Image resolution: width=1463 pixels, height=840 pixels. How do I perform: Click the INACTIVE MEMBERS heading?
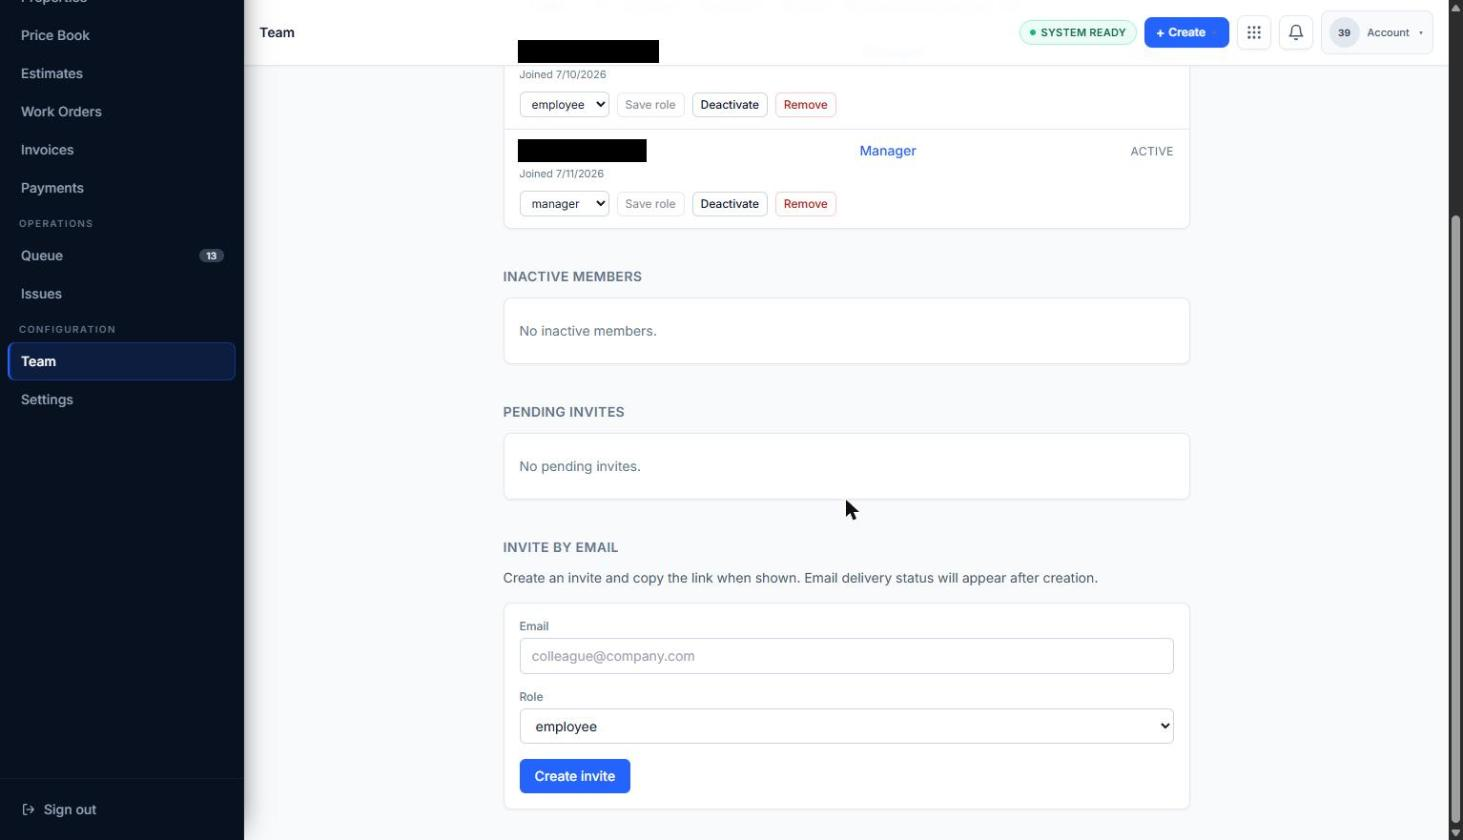click(572, 276)
